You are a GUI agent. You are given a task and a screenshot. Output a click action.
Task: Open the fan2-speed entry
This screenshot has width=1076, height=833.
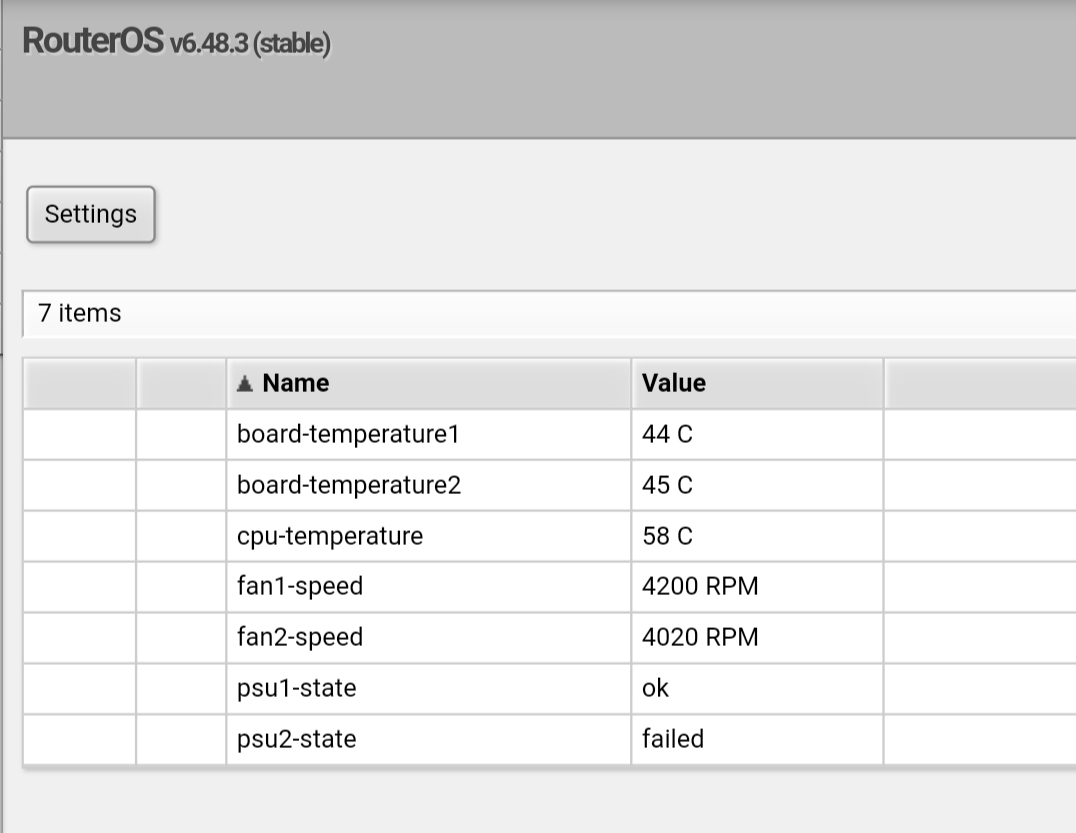[300, 637]
